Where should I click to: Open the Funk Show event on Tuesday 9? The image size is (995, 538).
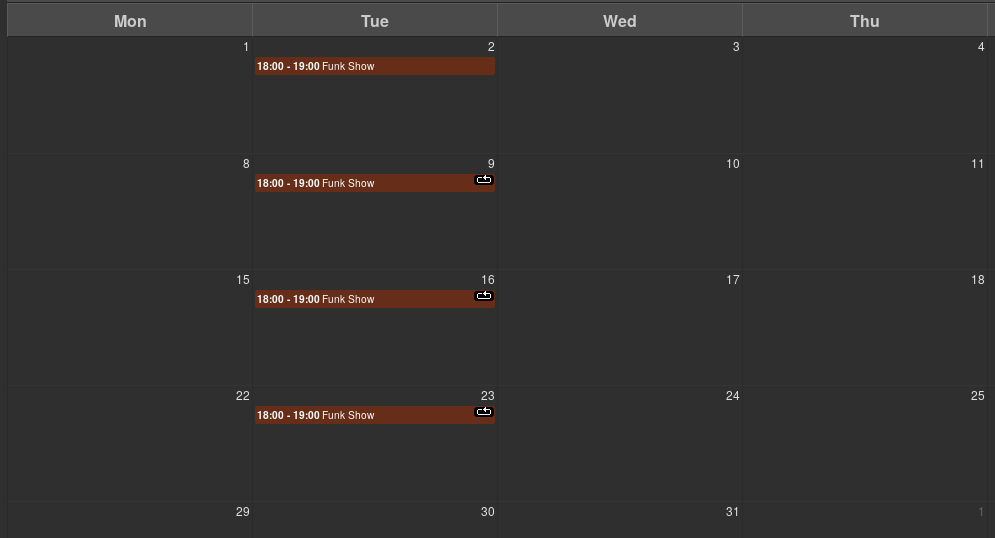click(375, 183)
